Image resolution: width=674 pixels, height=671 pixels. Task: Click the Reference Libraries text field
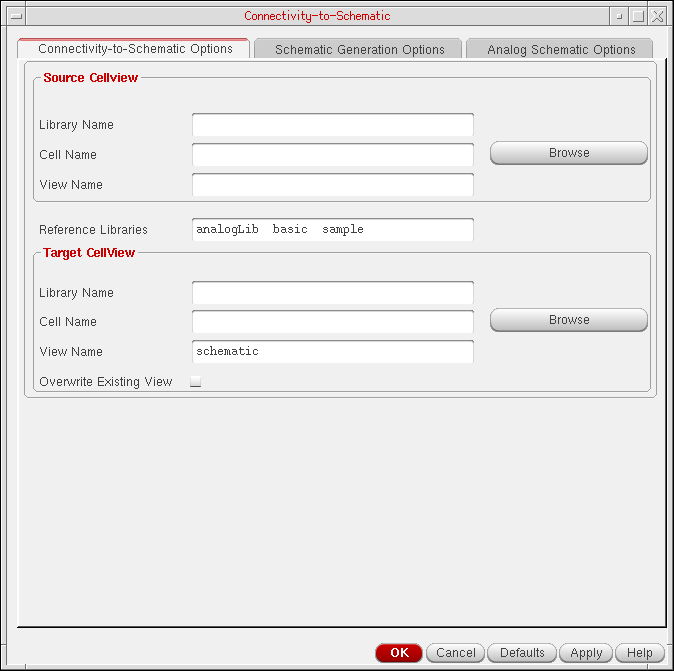[x=333, y=230]
